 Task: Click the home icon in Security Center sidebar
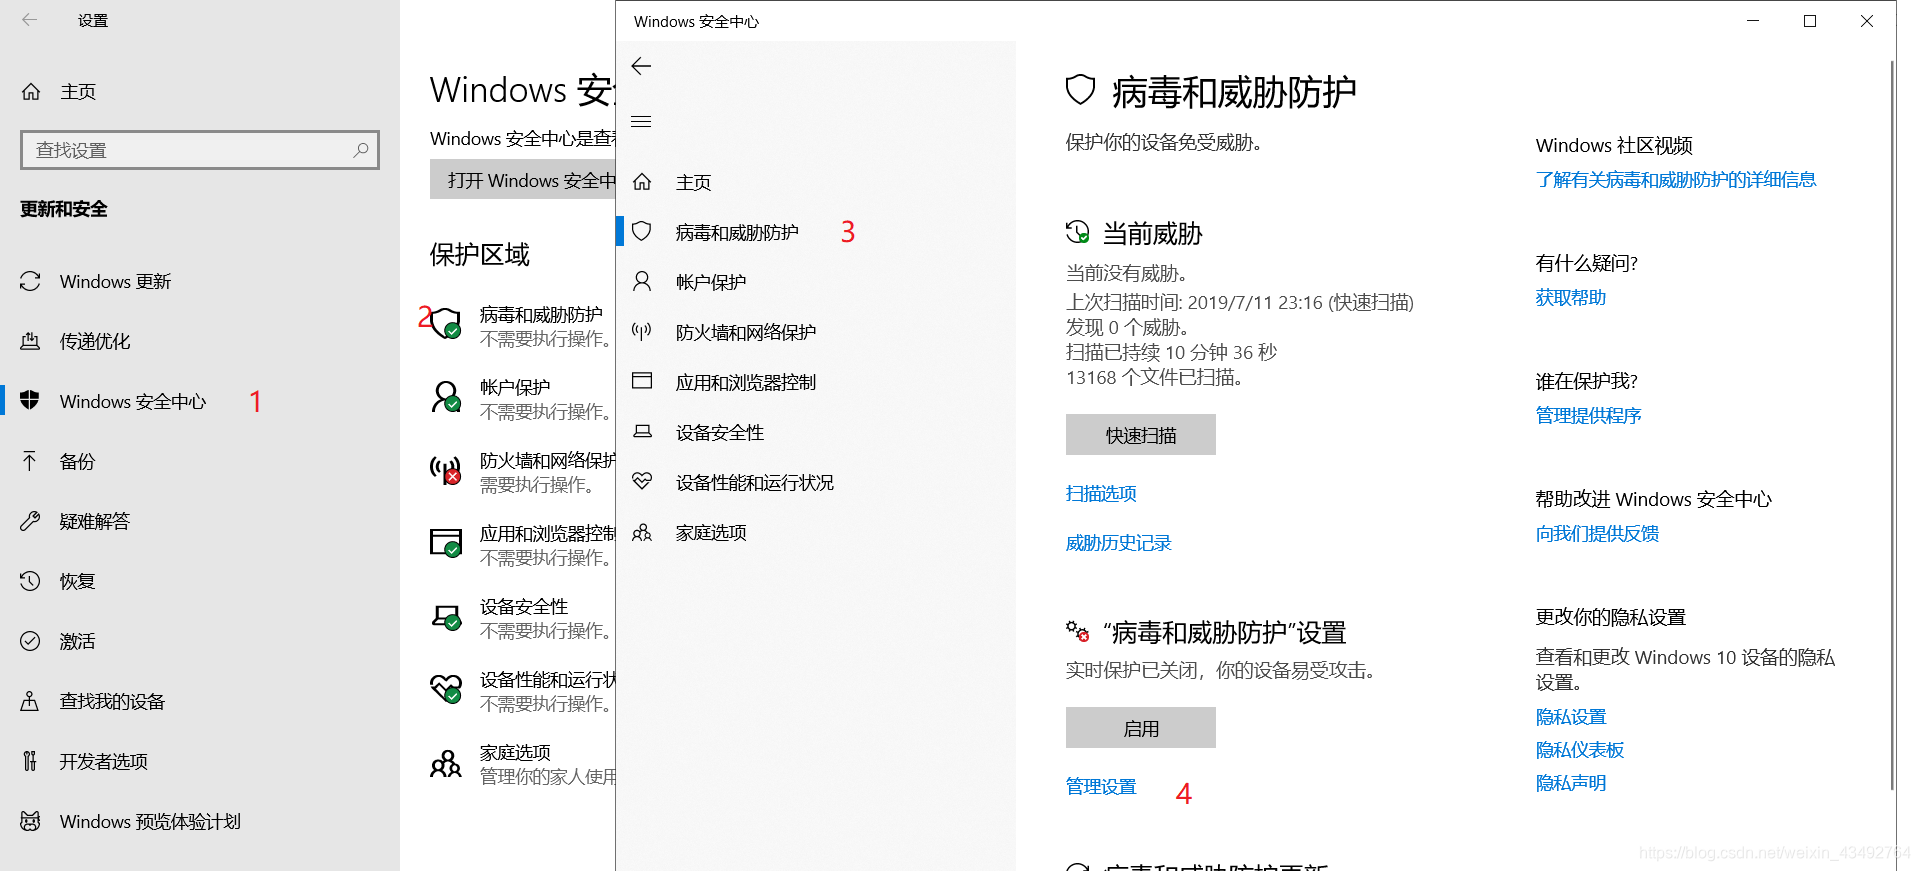[642, 182]
